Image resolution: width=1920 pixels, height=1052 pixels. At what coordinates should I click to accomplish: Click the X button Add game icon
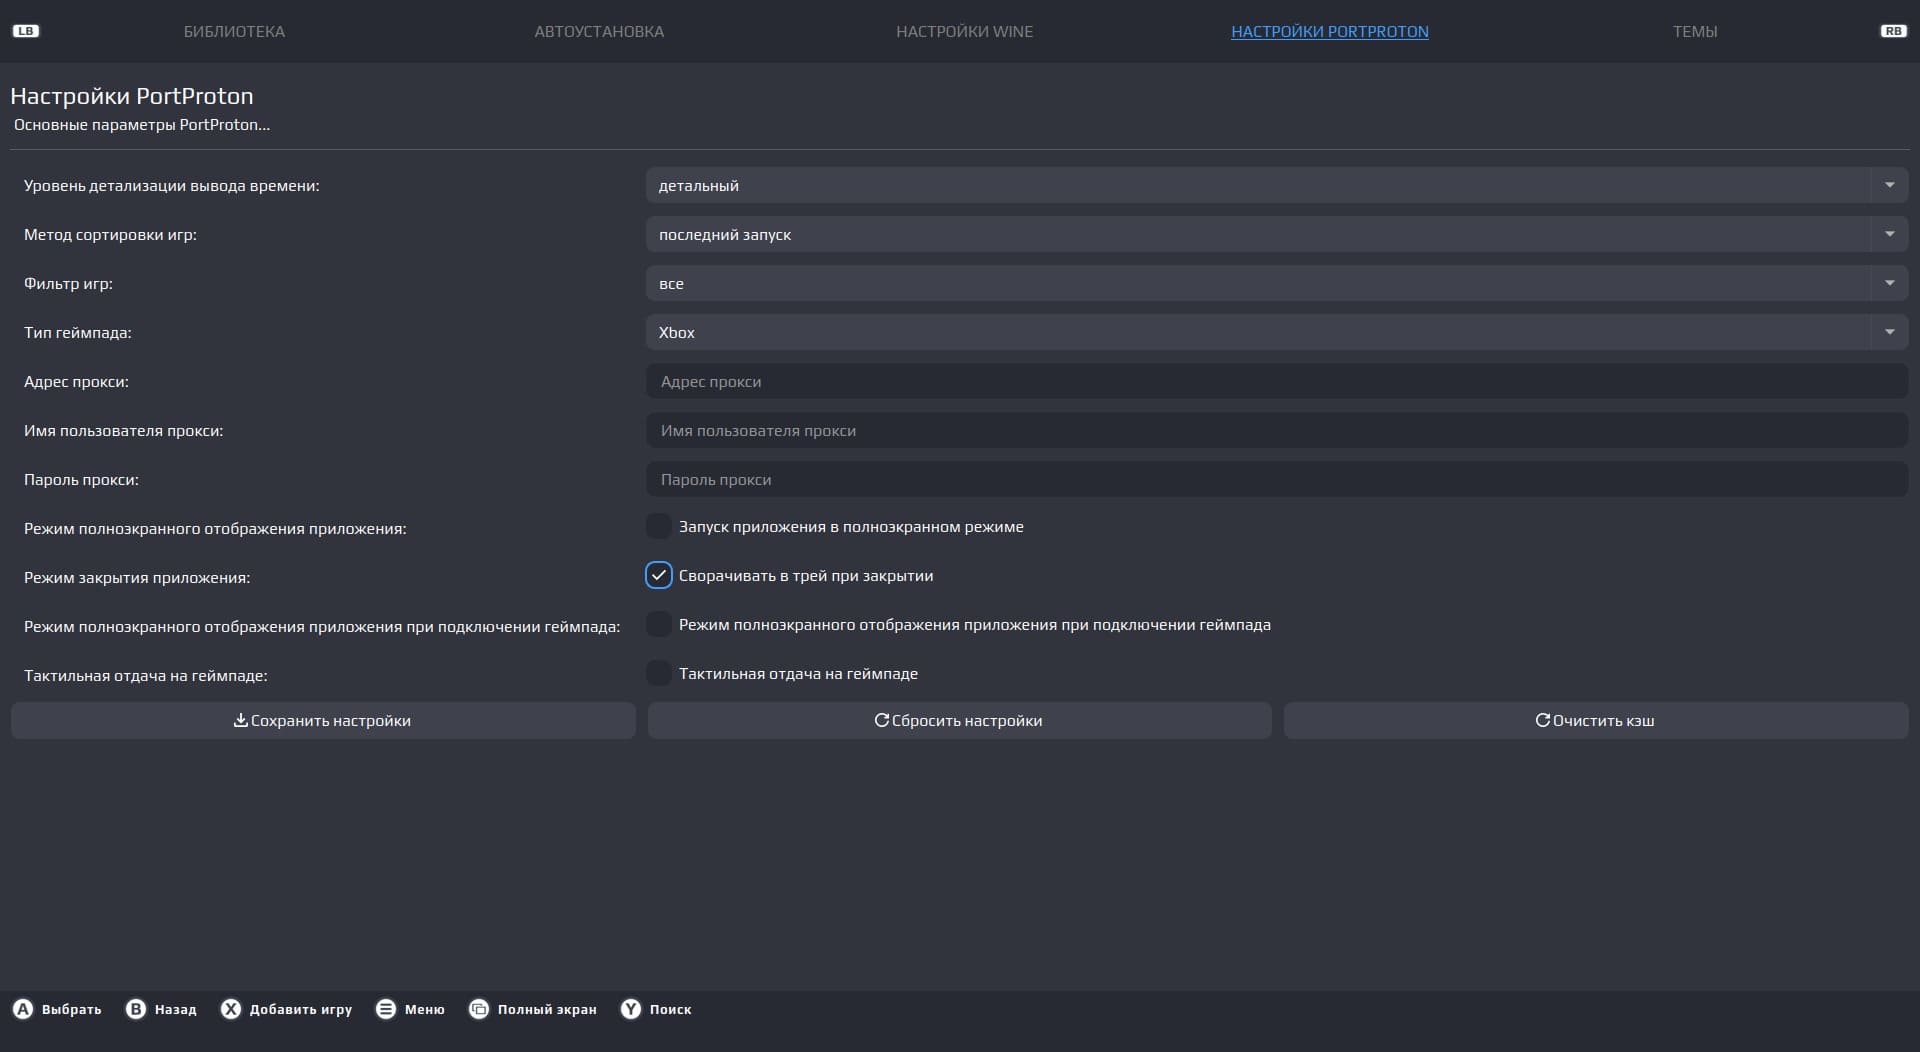point(231,1009)
